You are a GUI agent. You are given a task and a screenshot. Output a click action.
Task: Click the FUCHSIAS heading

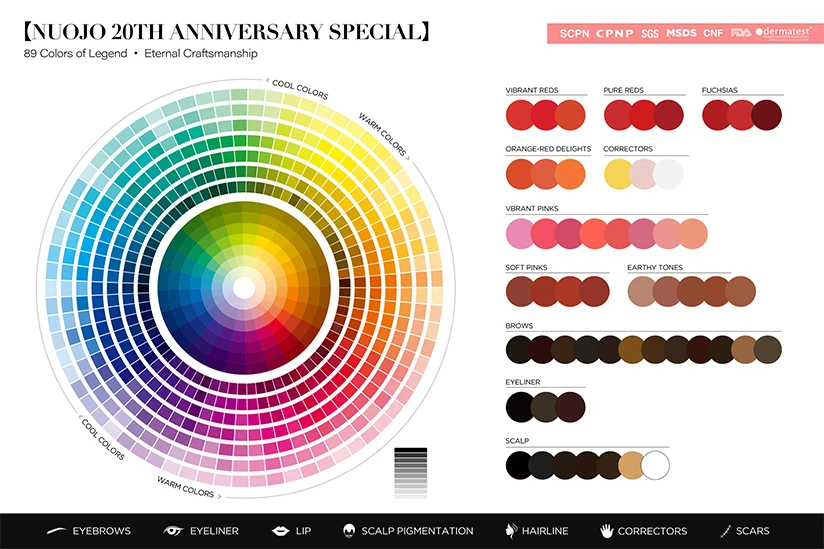719,90
